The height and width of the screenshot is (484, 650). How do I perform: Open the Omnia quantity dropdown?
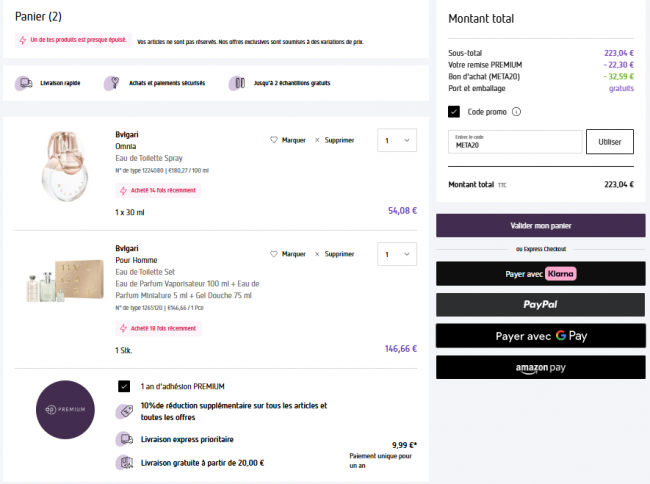[x=397, y=141]
